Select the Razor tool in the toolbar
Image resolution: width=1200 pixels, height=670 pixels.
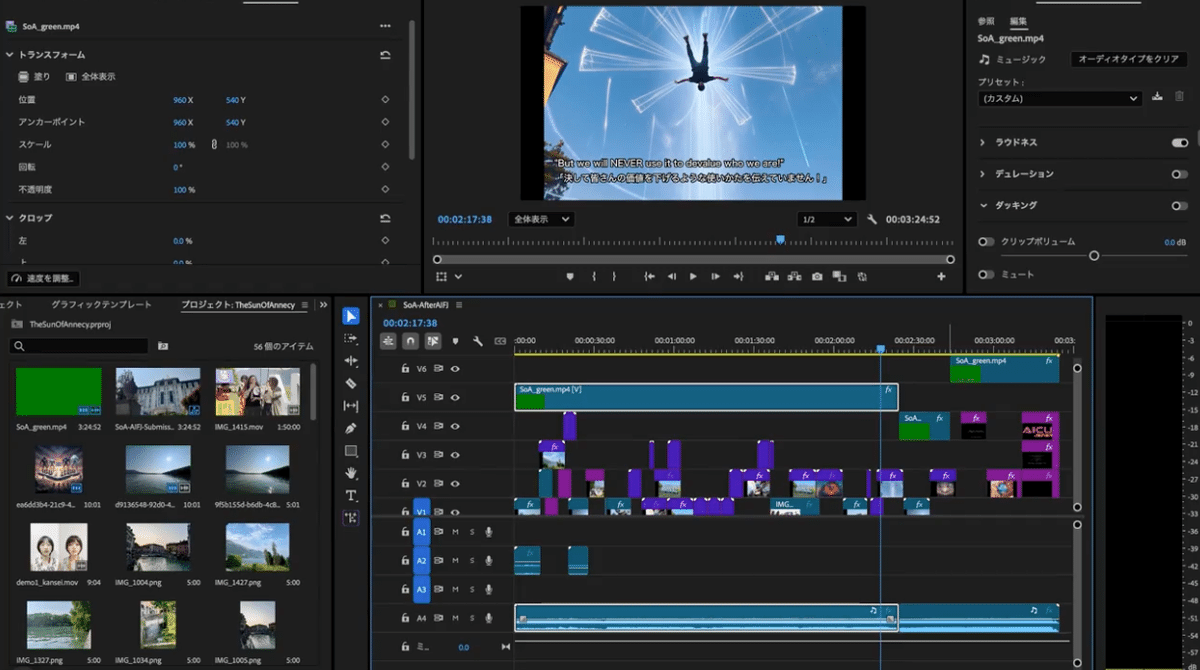[x=351, y=383]
